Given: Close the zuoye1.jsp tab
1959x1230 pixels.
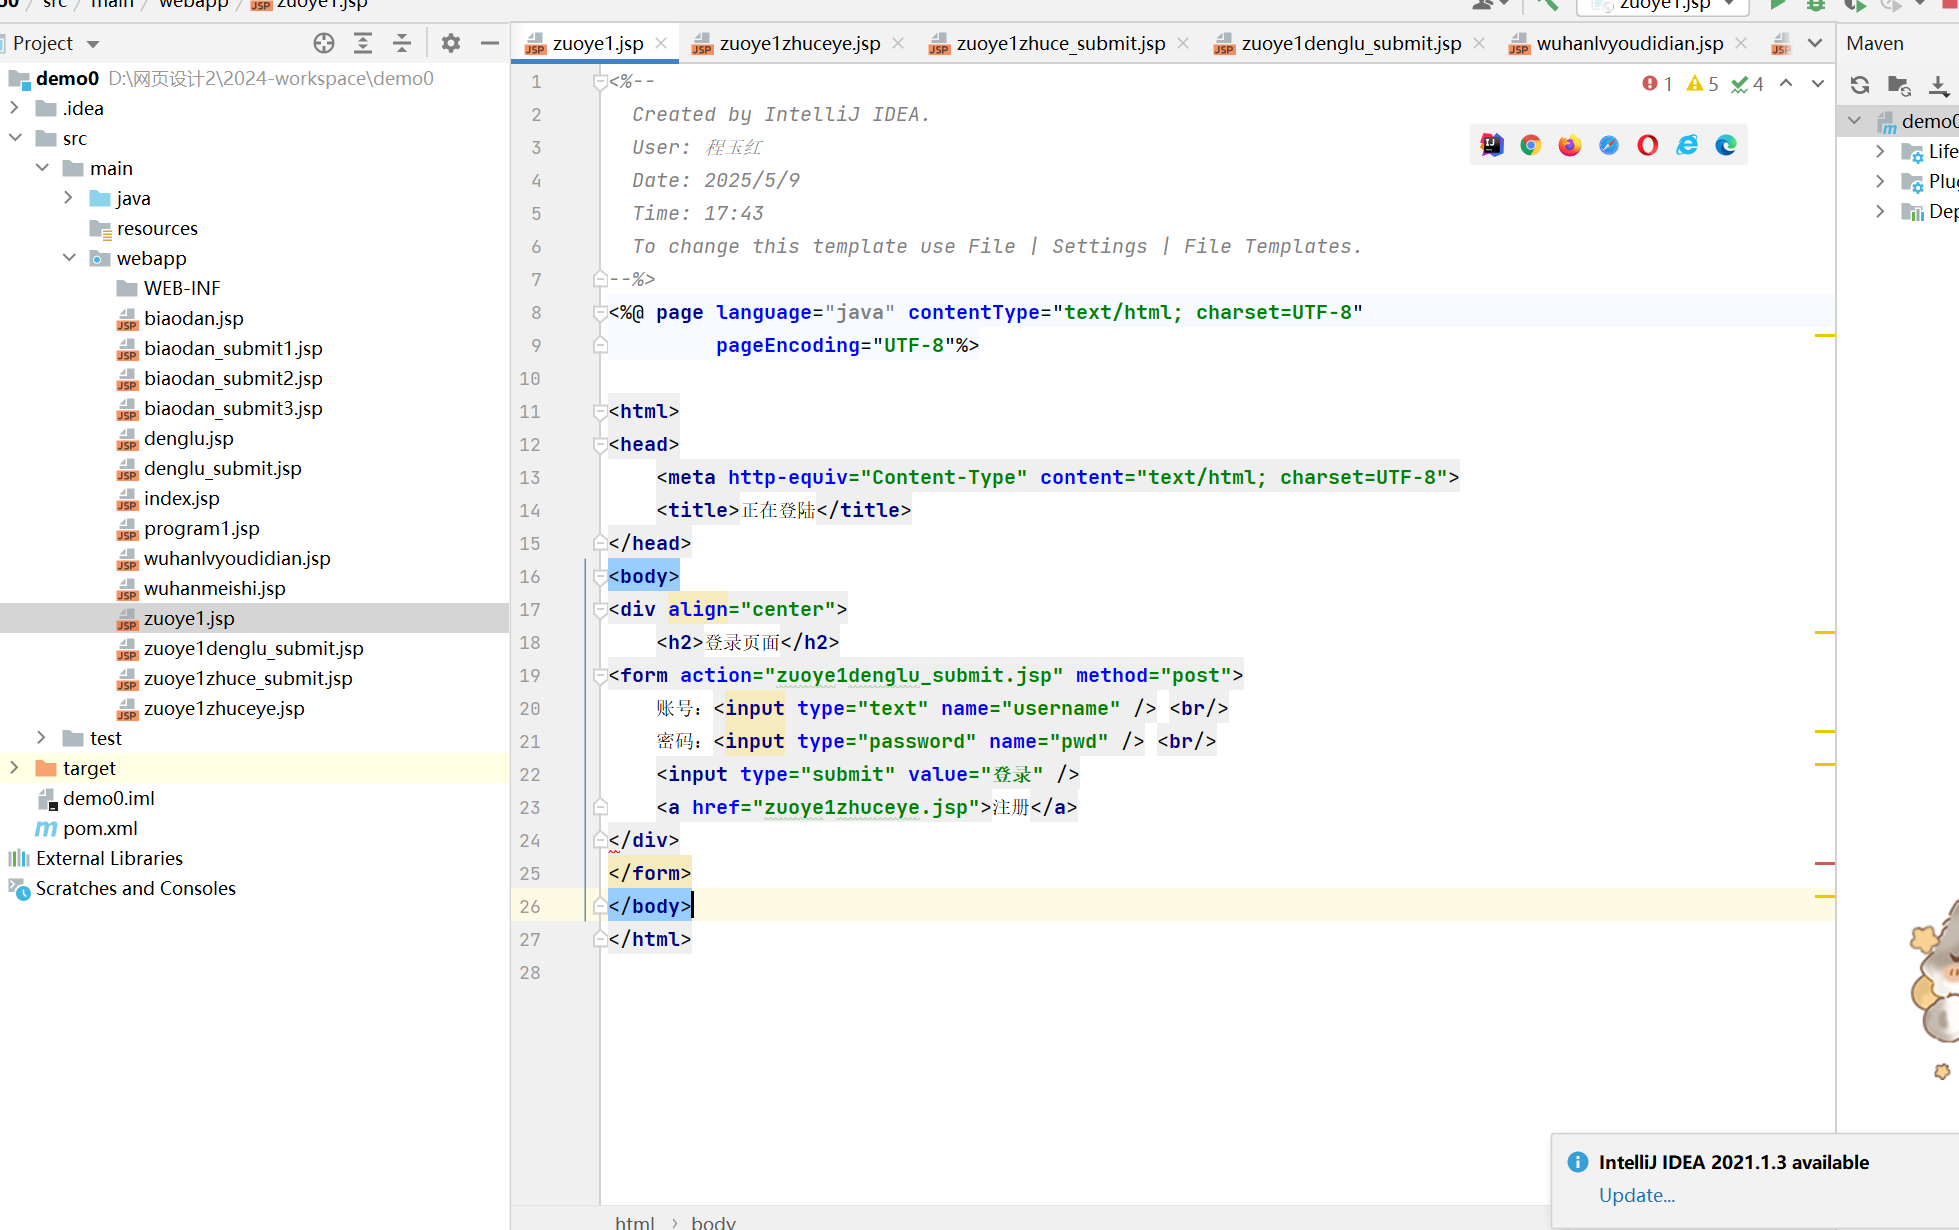Looking at the screenshot, I should 661,43.
